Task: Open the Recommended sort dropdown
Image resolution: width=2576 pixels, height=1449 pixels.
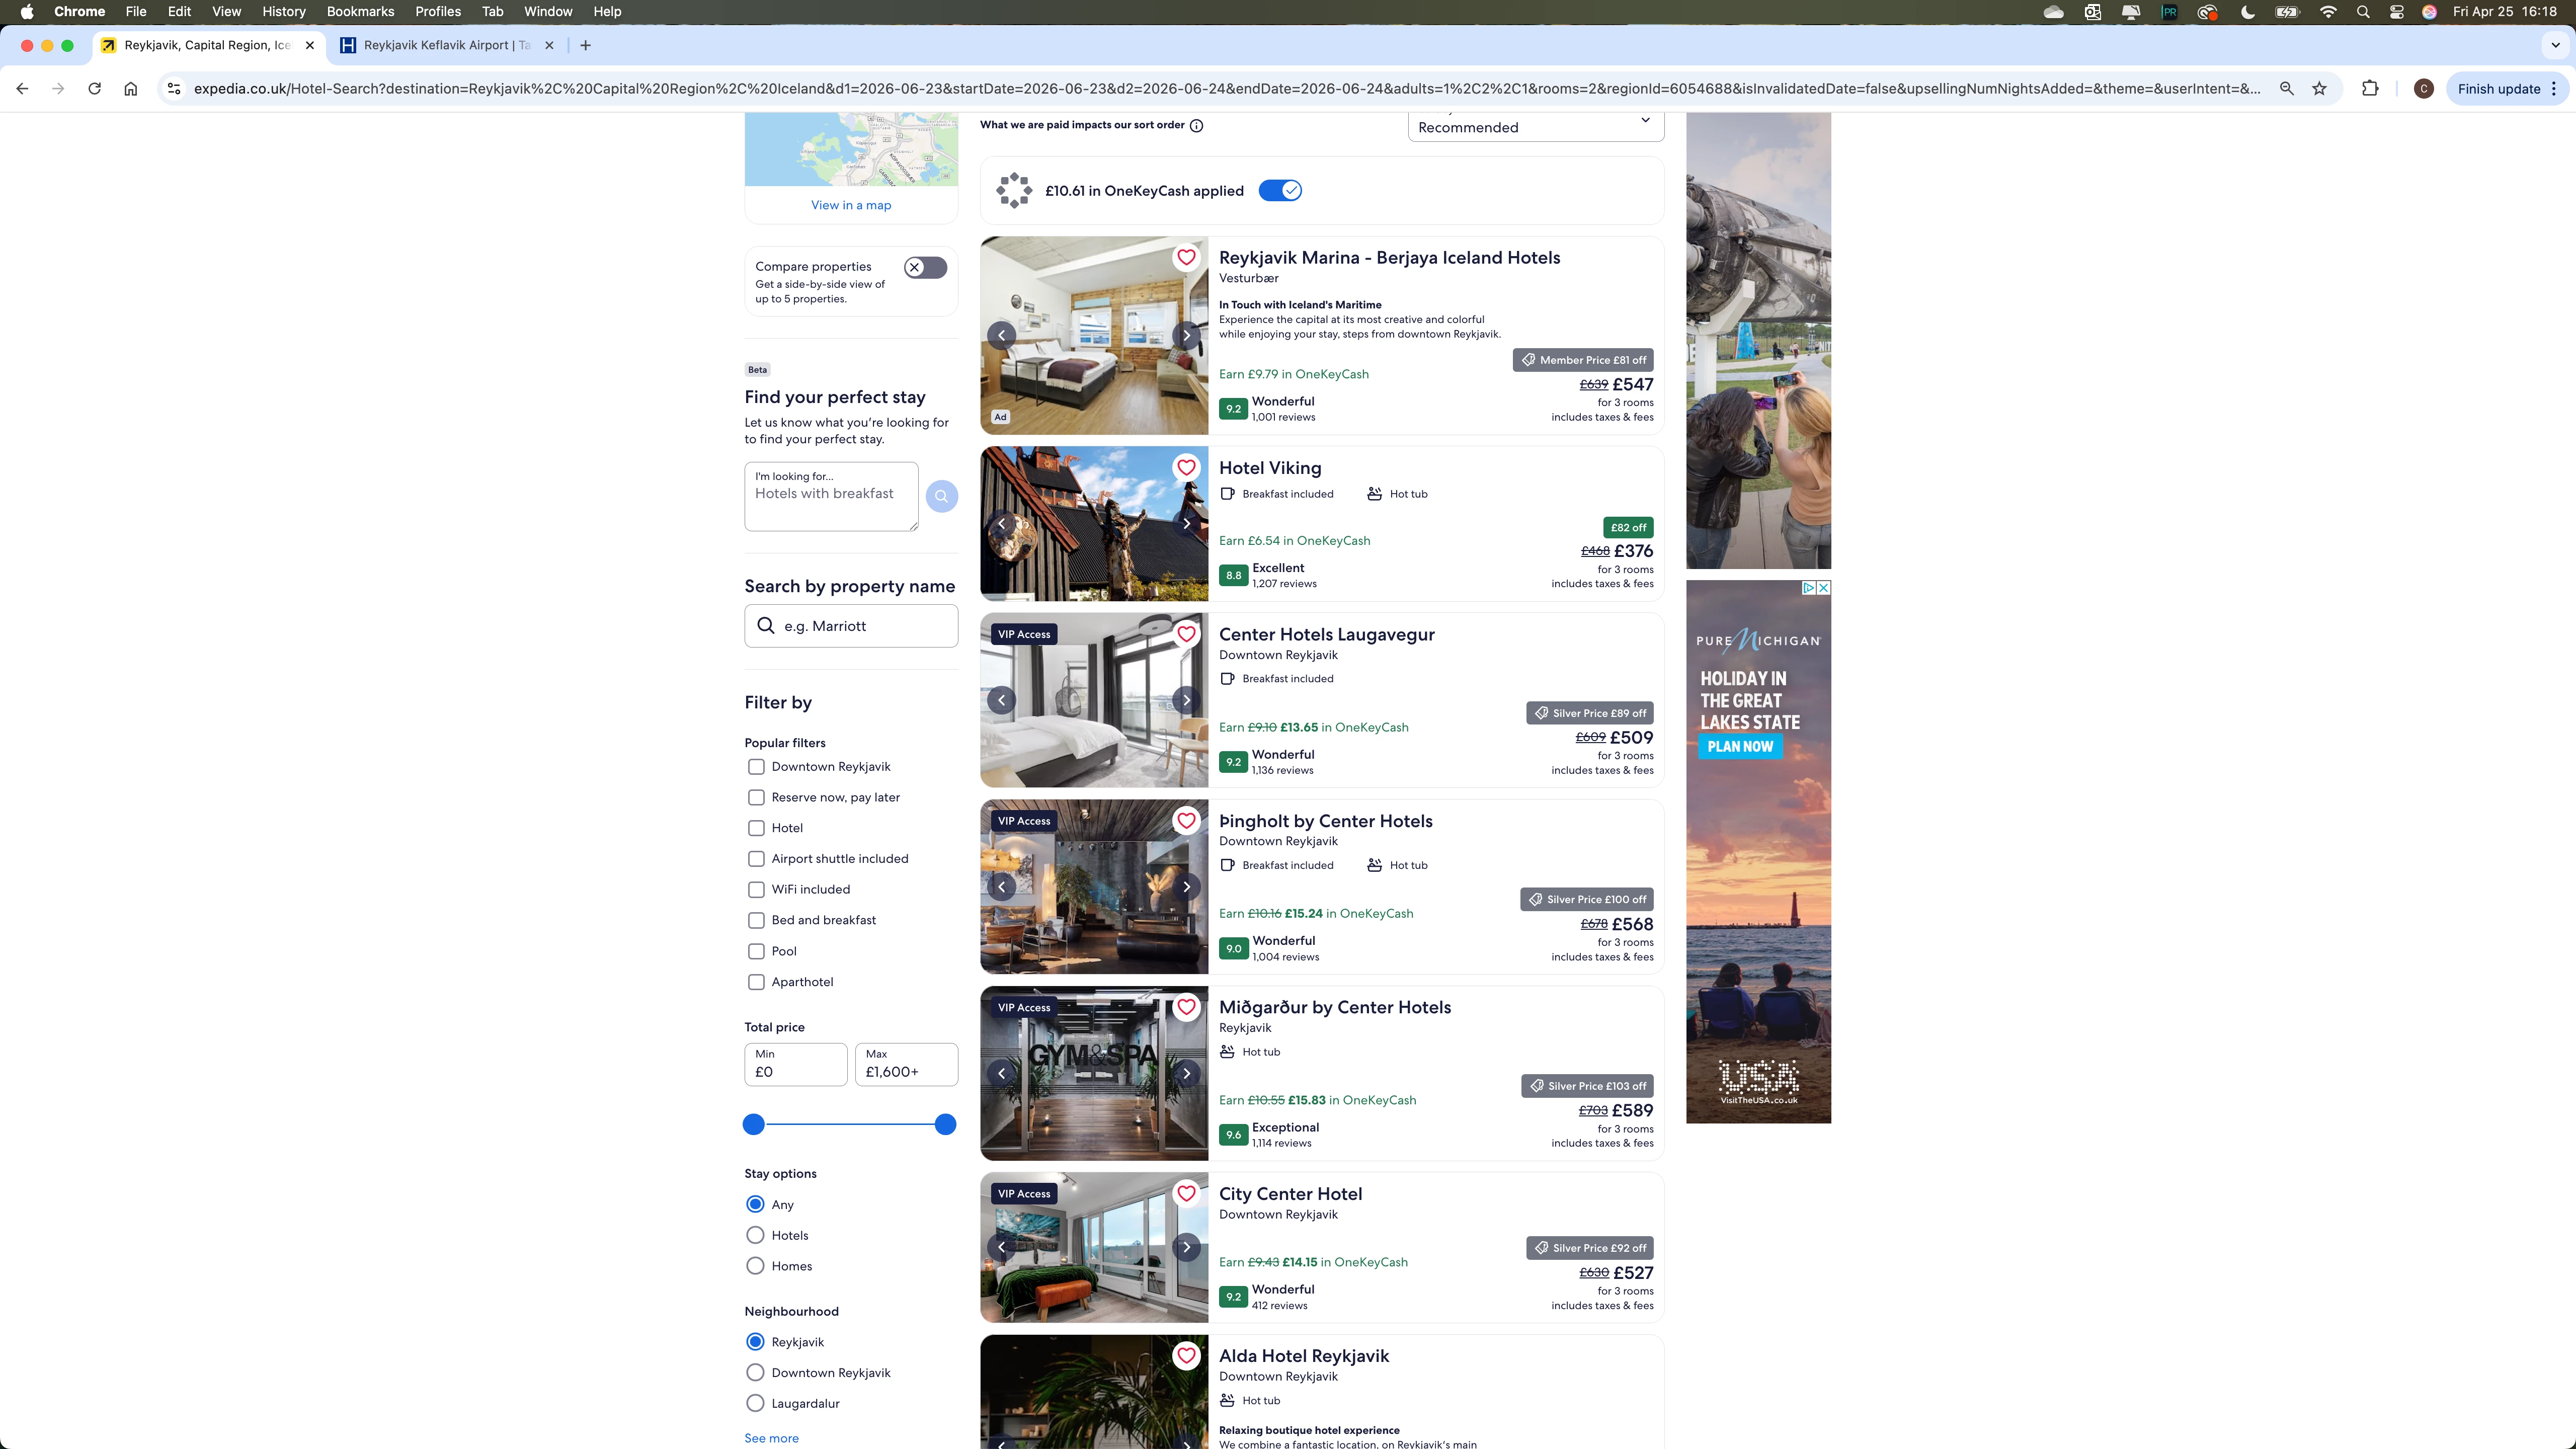Action: tap(1535, 126)
